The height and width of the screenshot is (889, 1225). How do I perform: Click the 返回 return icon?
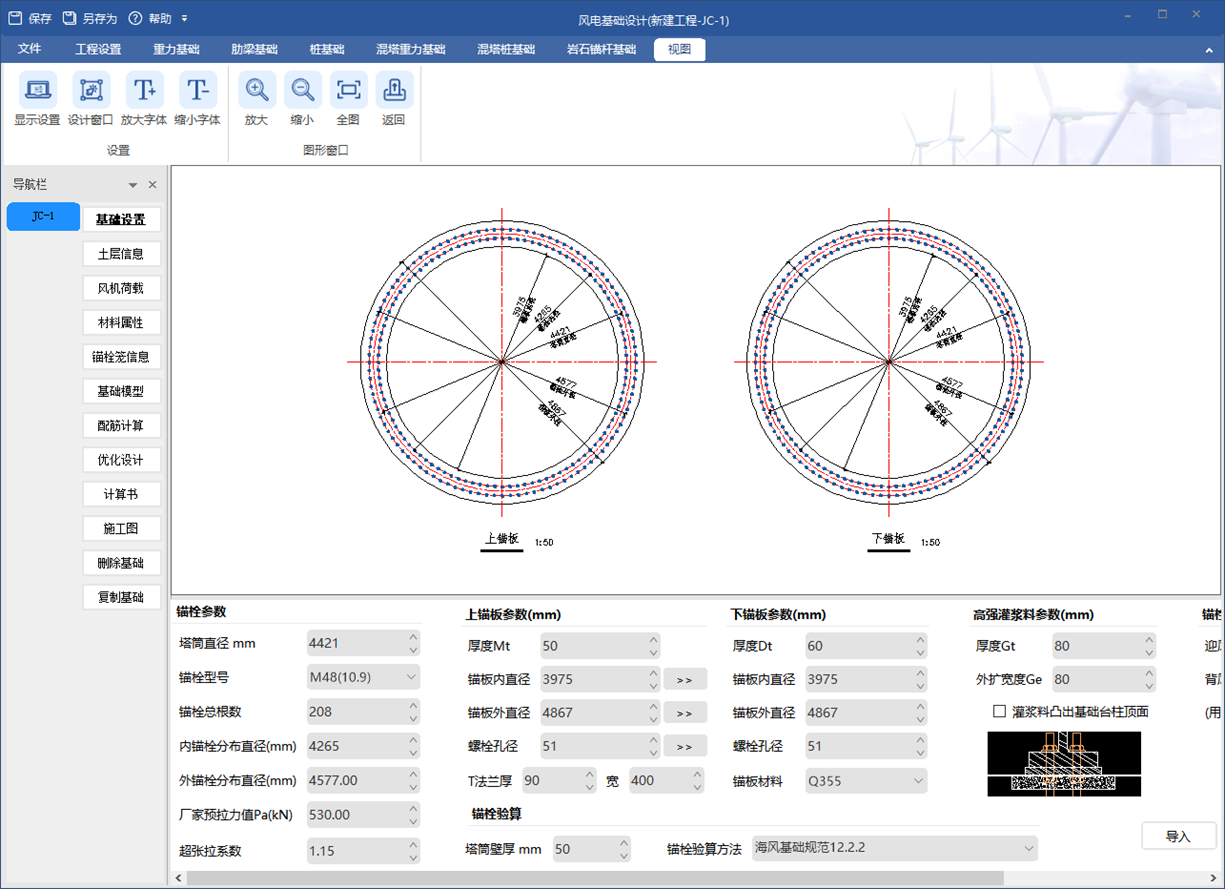pyautogui.click(x=394, y=91)
